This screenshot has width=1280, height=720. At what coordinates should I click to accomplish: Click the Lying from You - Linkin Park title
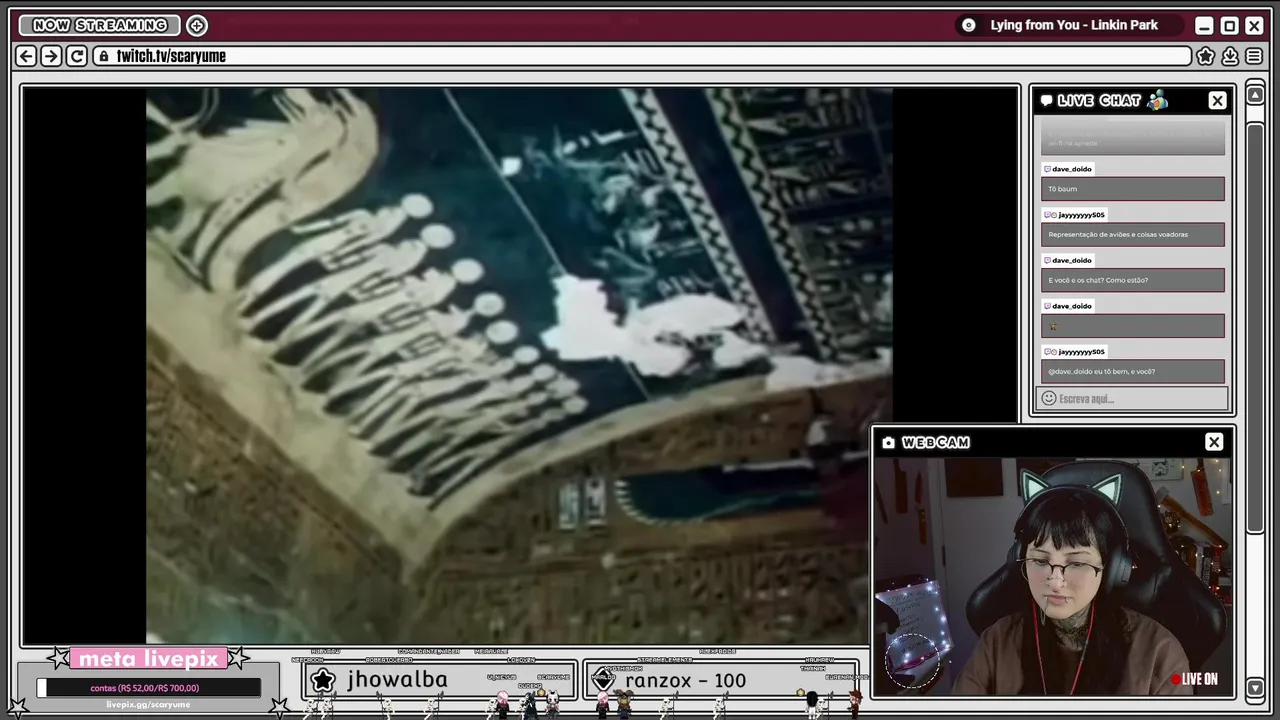[1074, 25]
